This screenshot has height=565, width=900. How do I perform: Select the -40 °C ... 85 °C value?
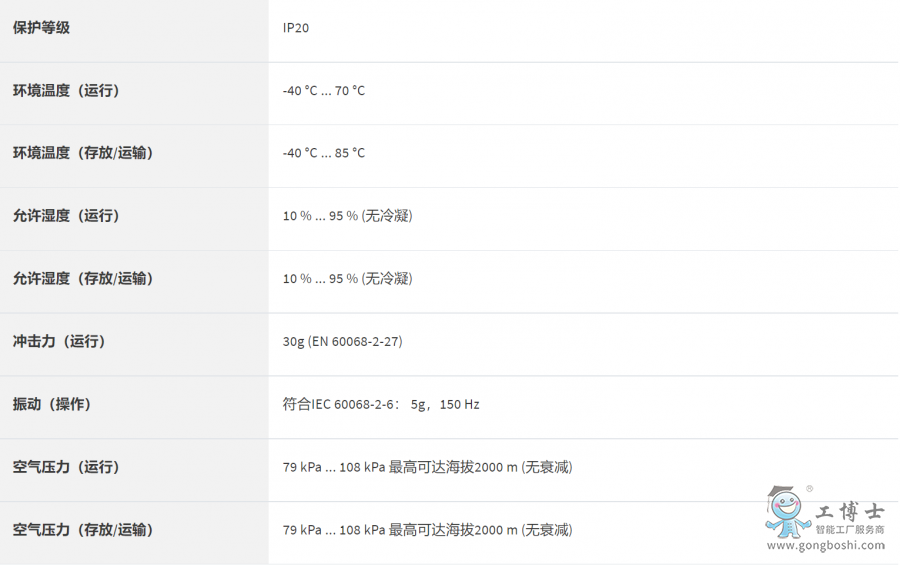(324, 153)
